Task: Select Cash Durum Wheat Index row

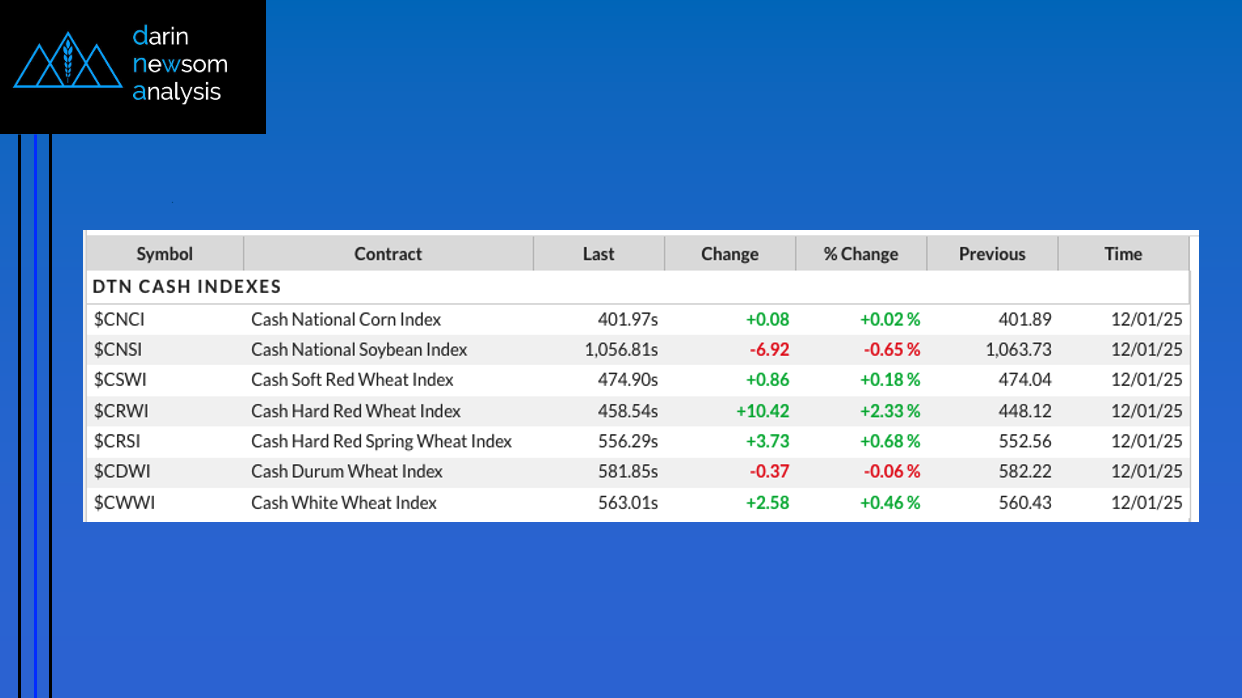Action: pyautogui.click(x=346, y=471)
